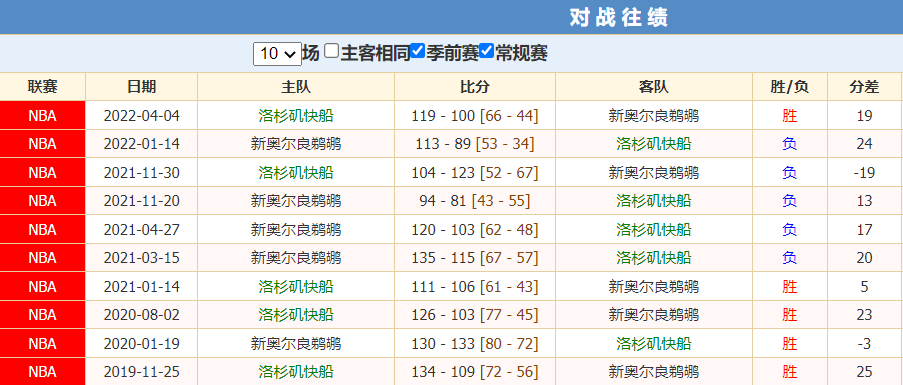Open home team 洛杉矶快船 in 2019-11-25 row
Image resolution: width=903 pixels, height=385 pixels.
click(296, 372)
